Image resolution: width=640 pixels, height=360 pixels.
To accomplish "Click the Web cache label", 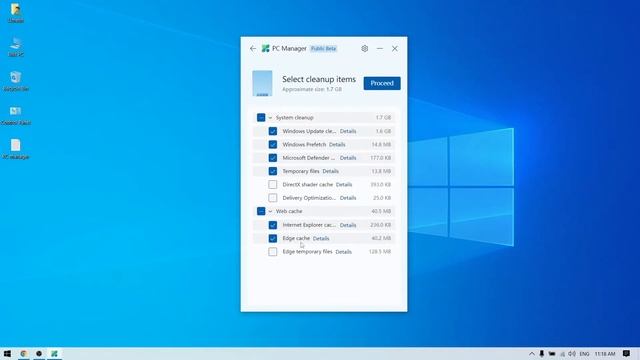I will 289,211.
